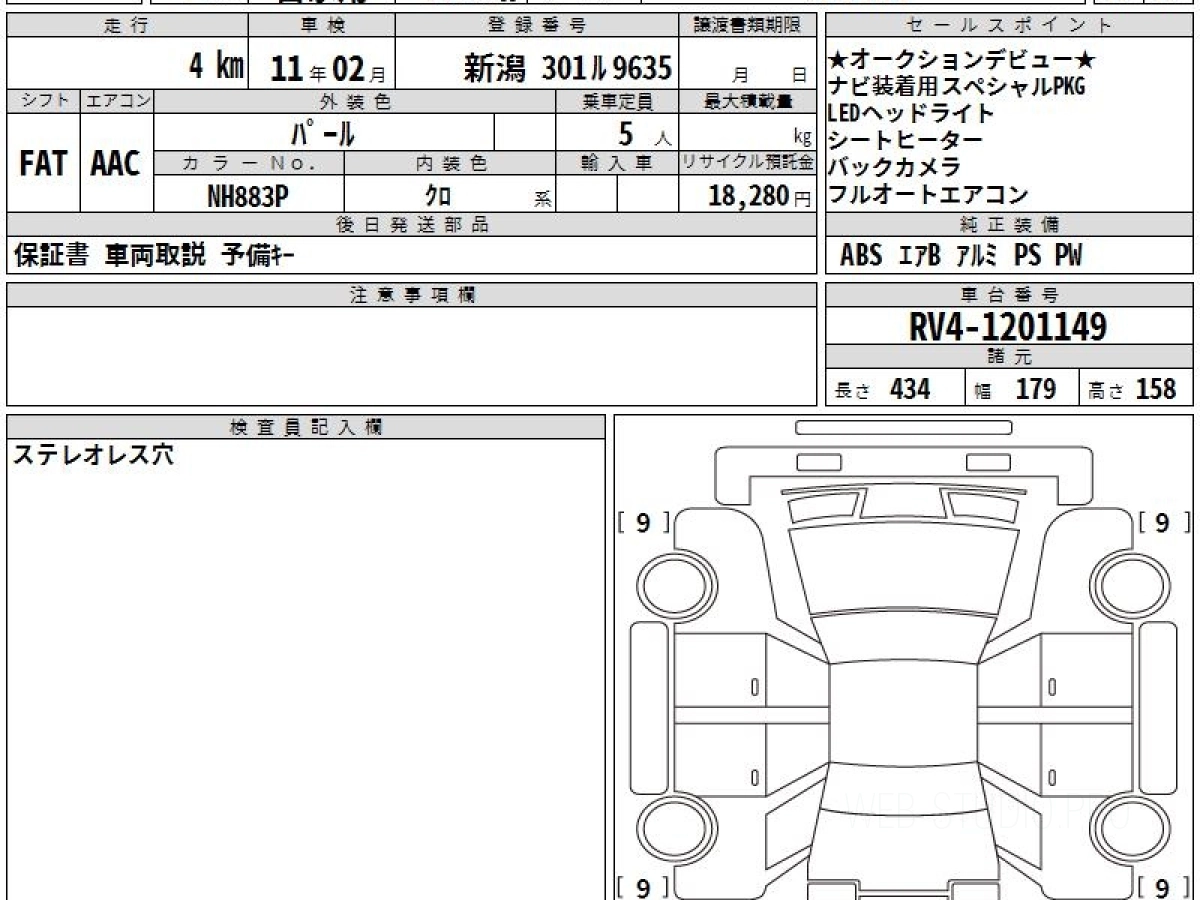Image resolution: width=1200 pixels, height=900 pixels.
Task: Click sales point "シートヒーター"
Action: click(906, 141)
